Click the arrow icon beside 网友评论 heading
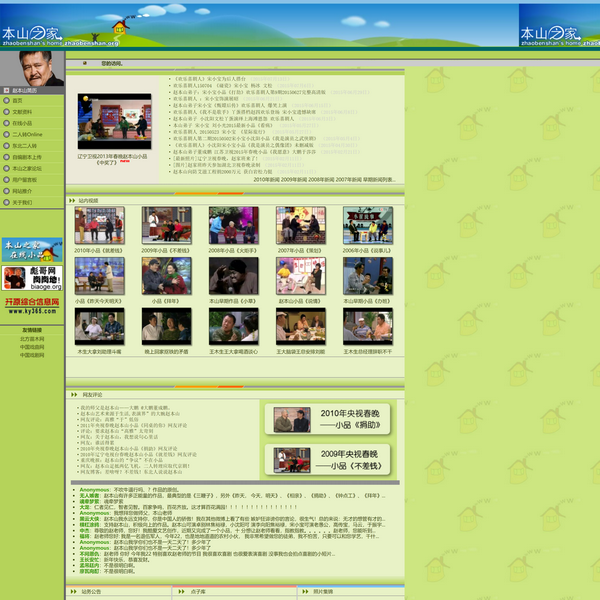 73,396
